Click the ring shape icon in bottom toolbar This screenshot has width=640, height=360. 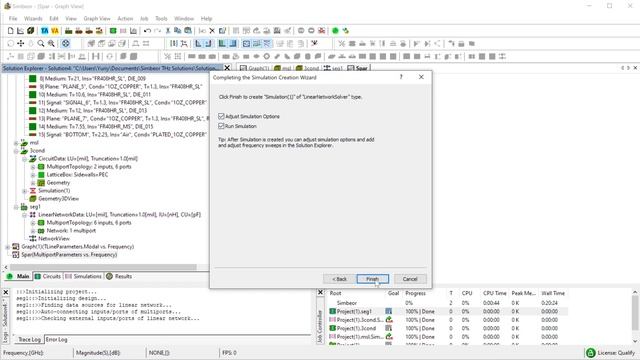tap(267, 56)
